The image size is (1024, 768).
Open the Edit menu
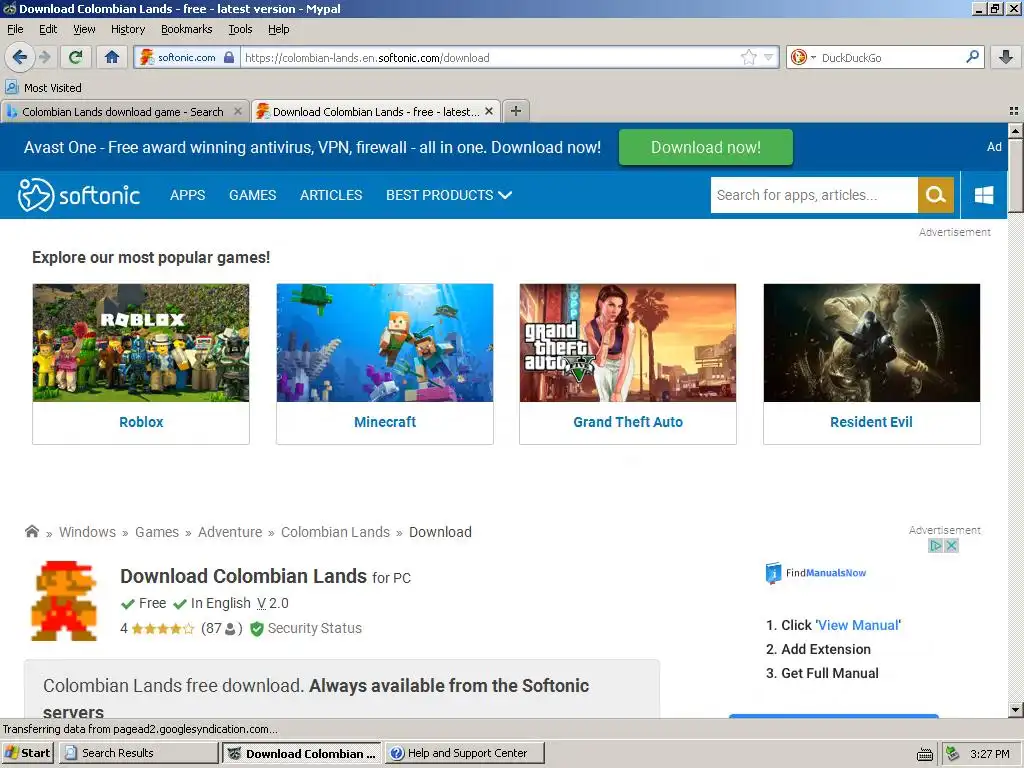pos(48,29)
